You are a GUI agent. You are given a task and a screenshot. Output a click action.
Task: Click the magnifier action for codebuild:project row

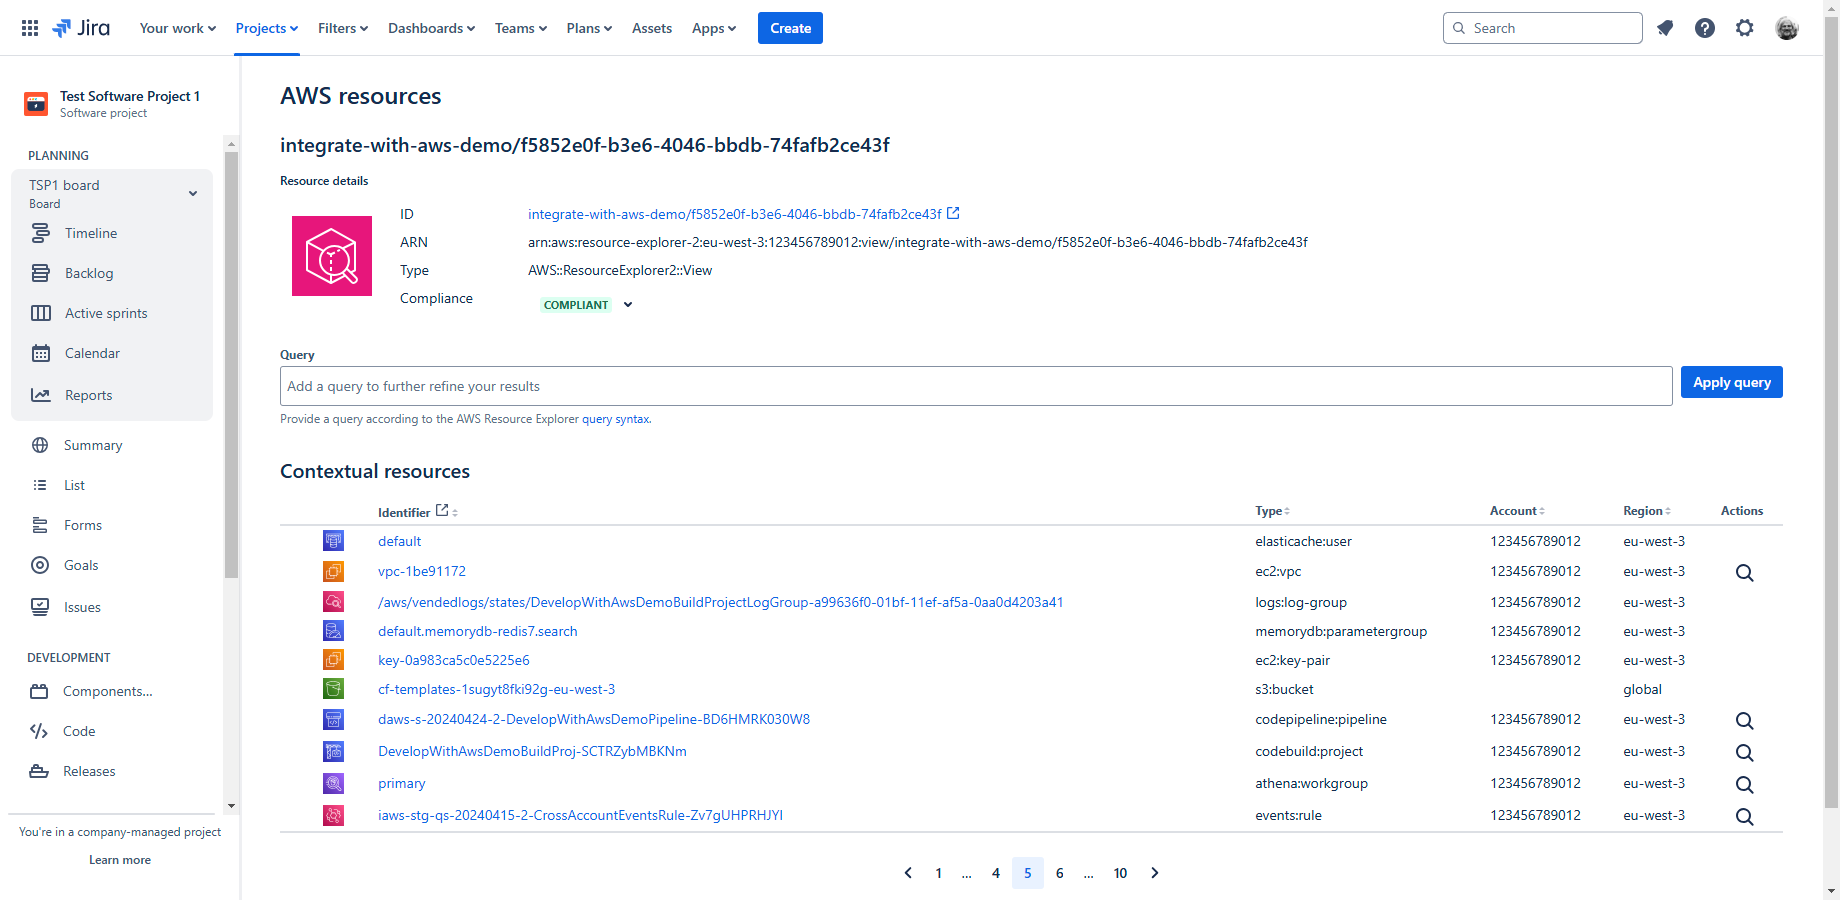point(1745,753)
